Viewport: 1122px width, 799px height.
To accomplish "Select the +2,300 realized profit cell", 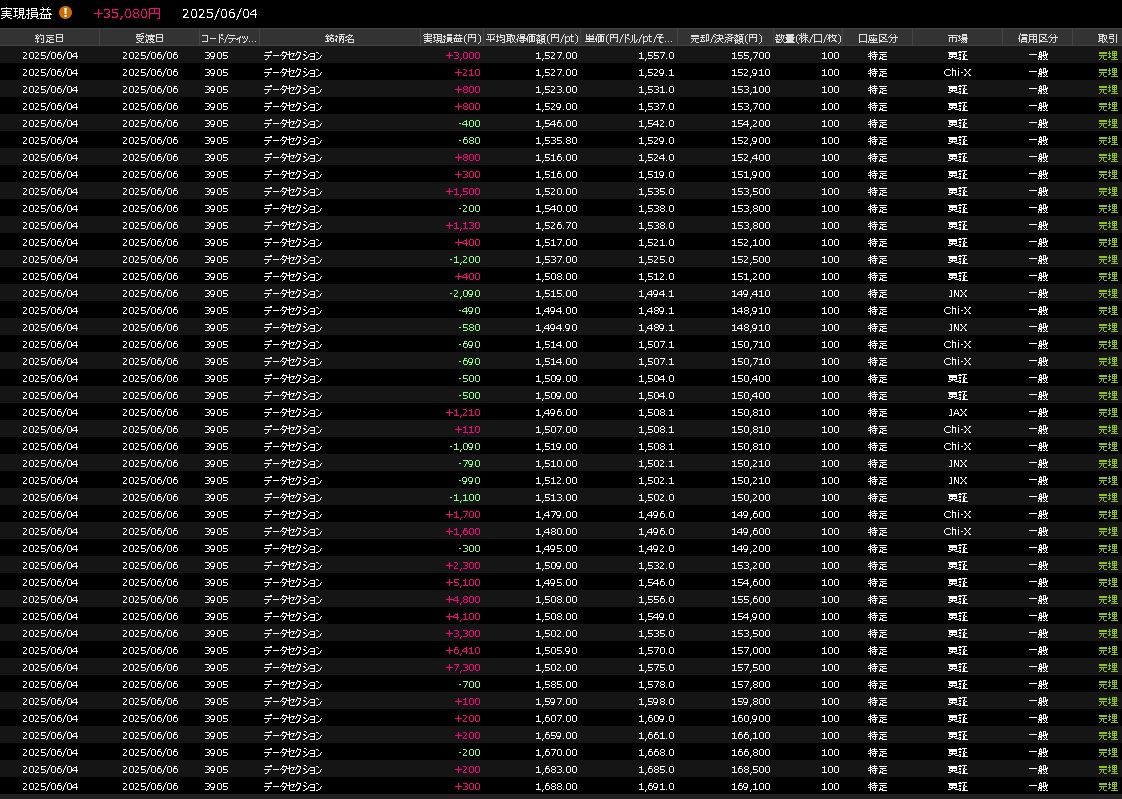I will pos(463,566).
